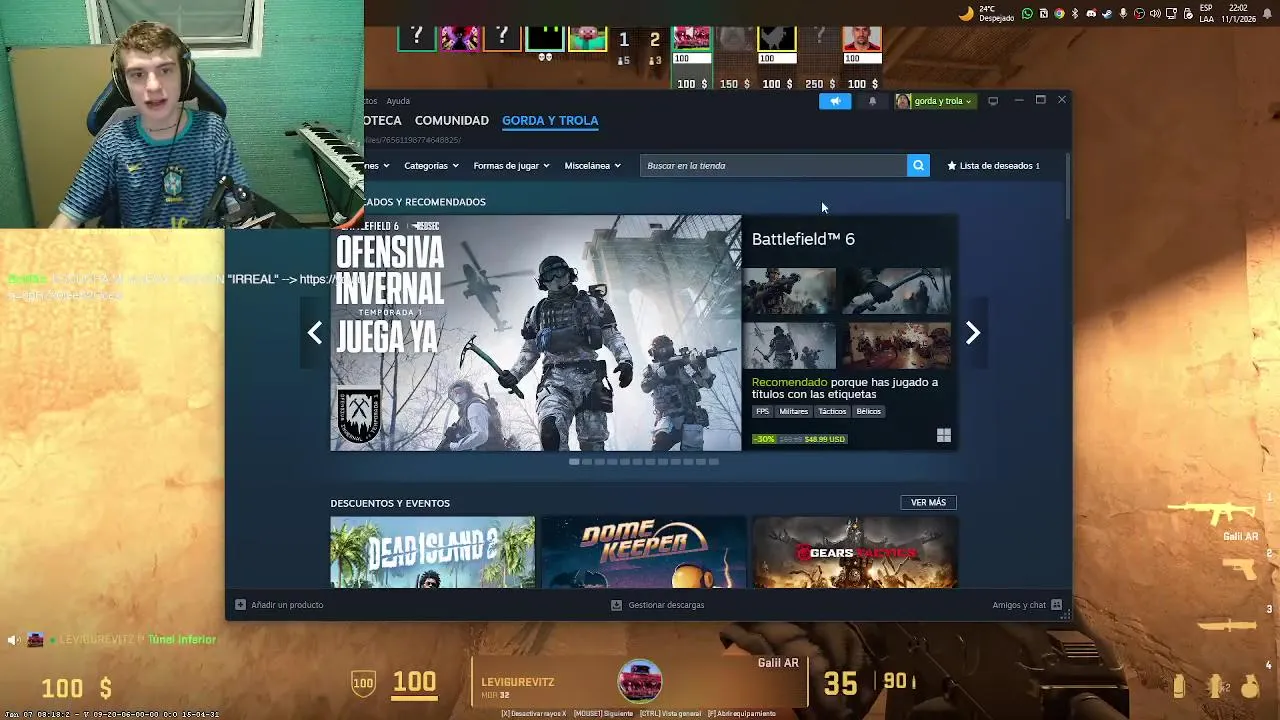View the first Battlefield 6 screenshot thumbnail
Image resolution: width=1280 pixels, height=720 pixels.
(789, 290)
